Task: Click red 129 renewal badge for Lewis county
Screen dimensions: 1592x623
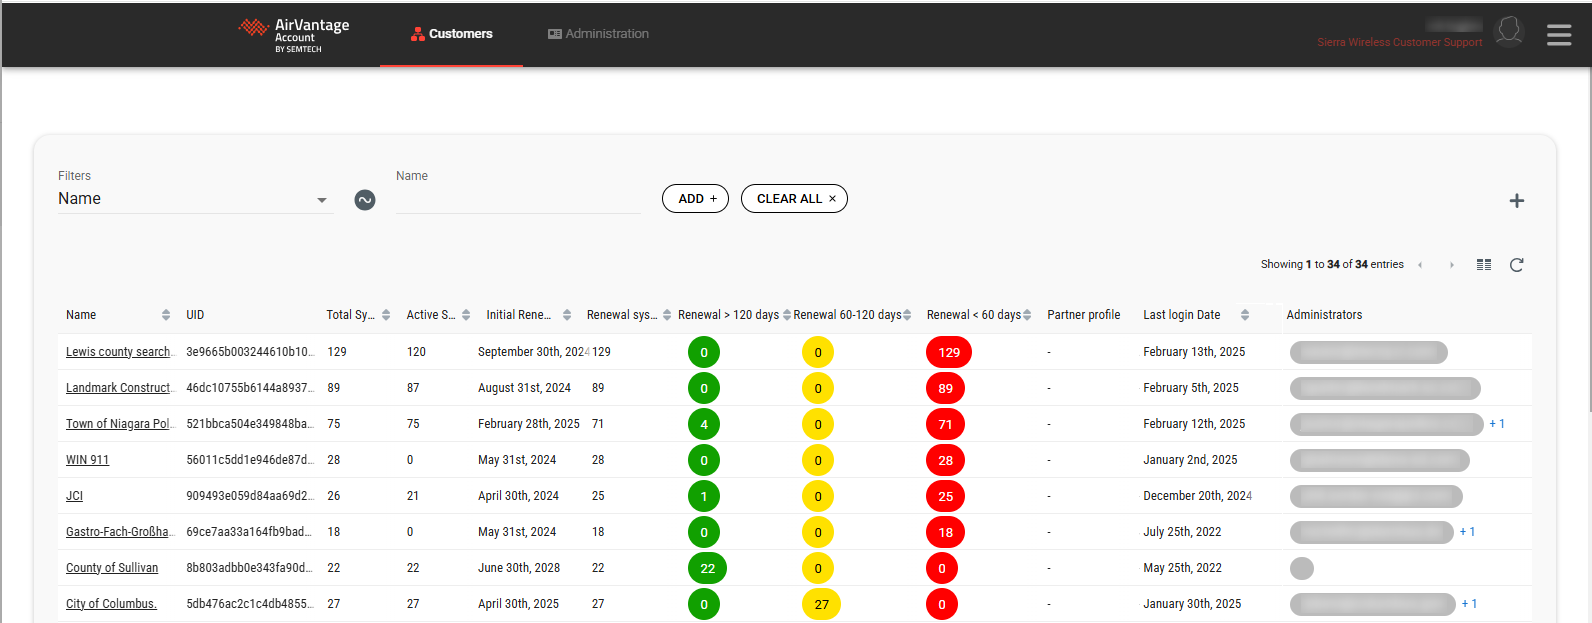Action: (x=948, y=352)
